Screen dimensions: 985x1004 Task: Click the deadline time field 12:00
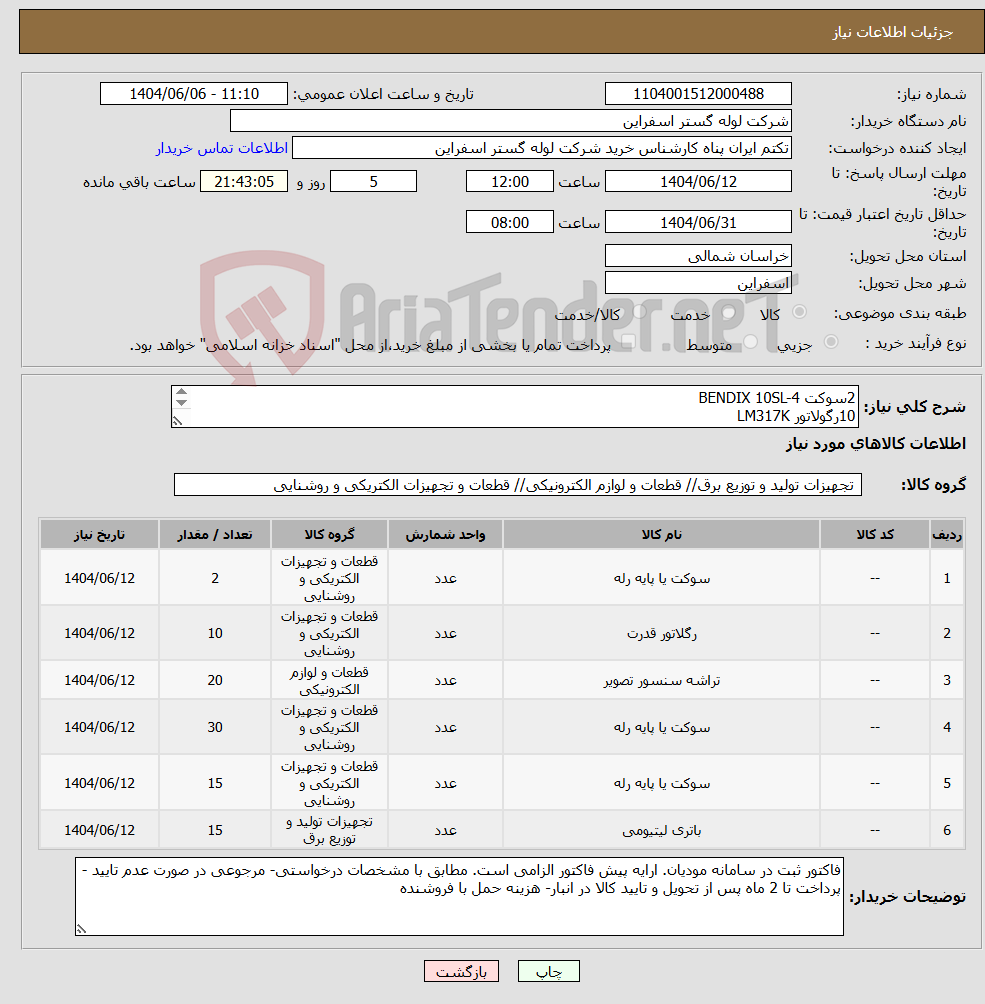pyautogui.click(x=510, y=181)
